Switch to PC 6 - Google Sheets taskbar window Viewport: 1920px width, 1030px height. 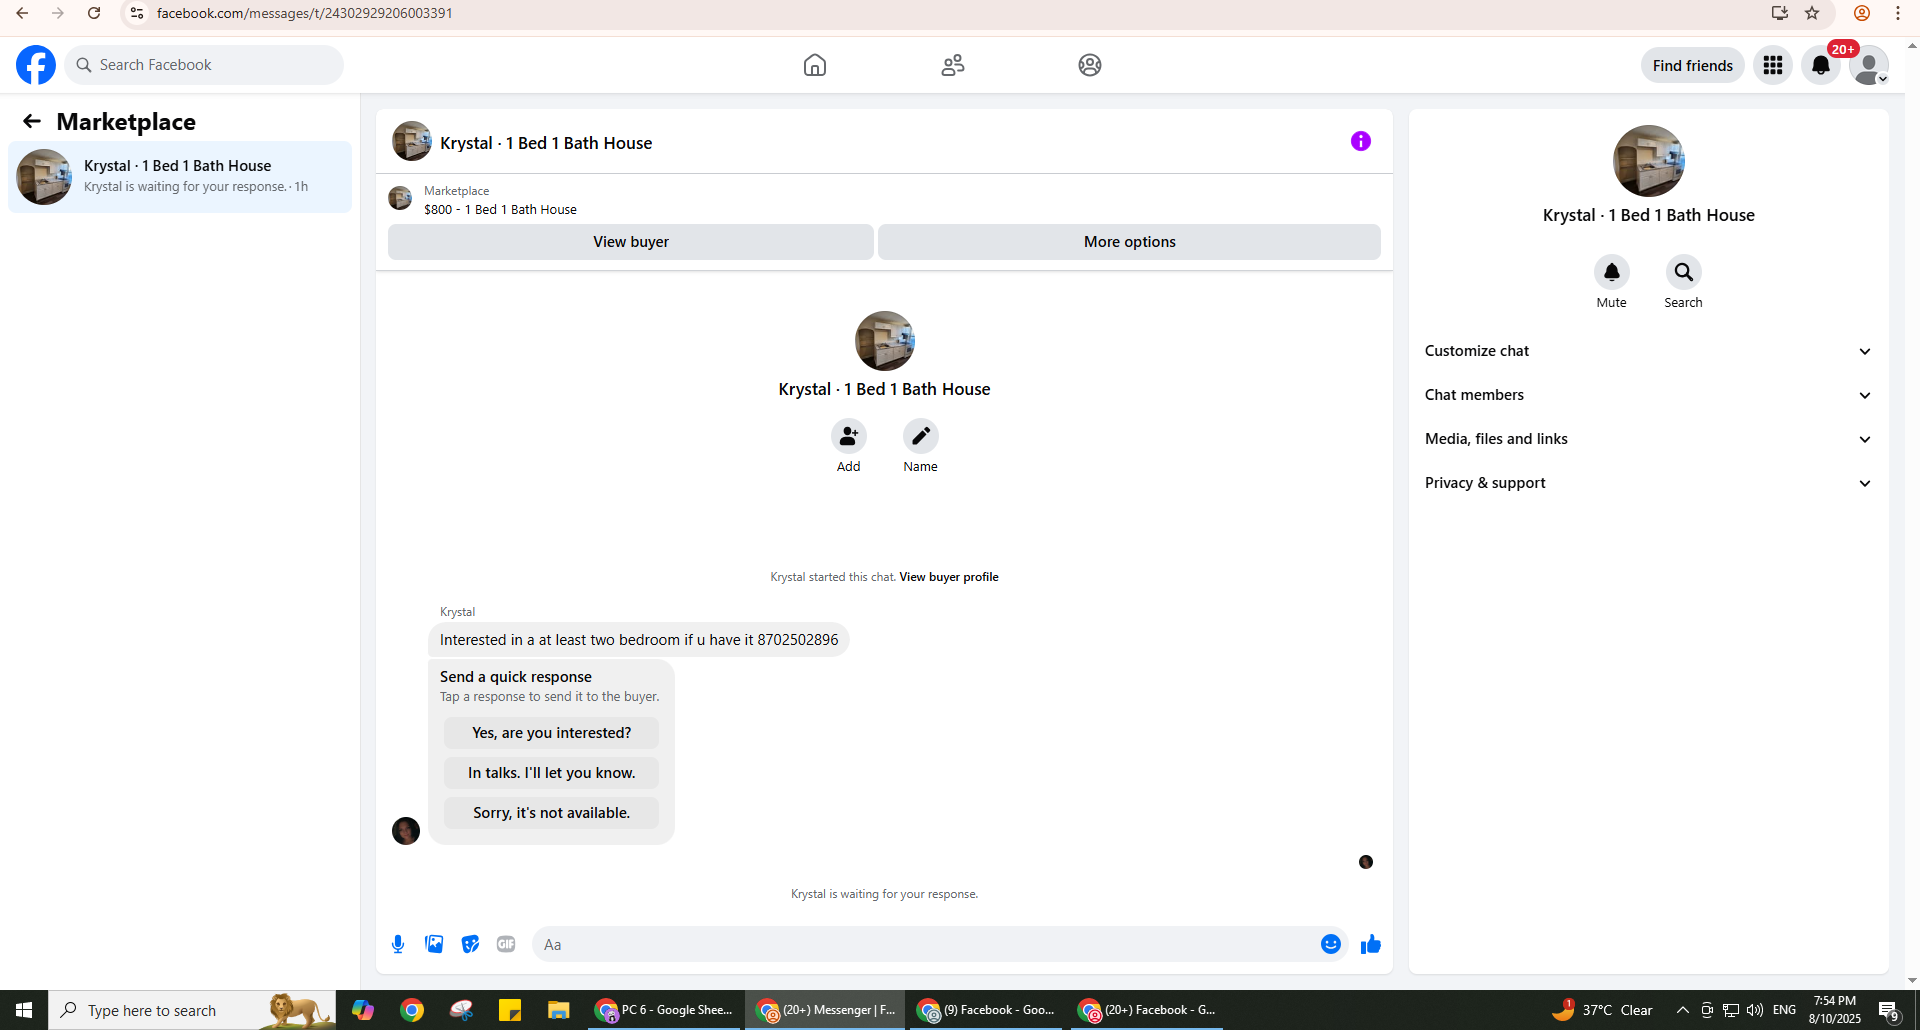[x=664, y=1010]
